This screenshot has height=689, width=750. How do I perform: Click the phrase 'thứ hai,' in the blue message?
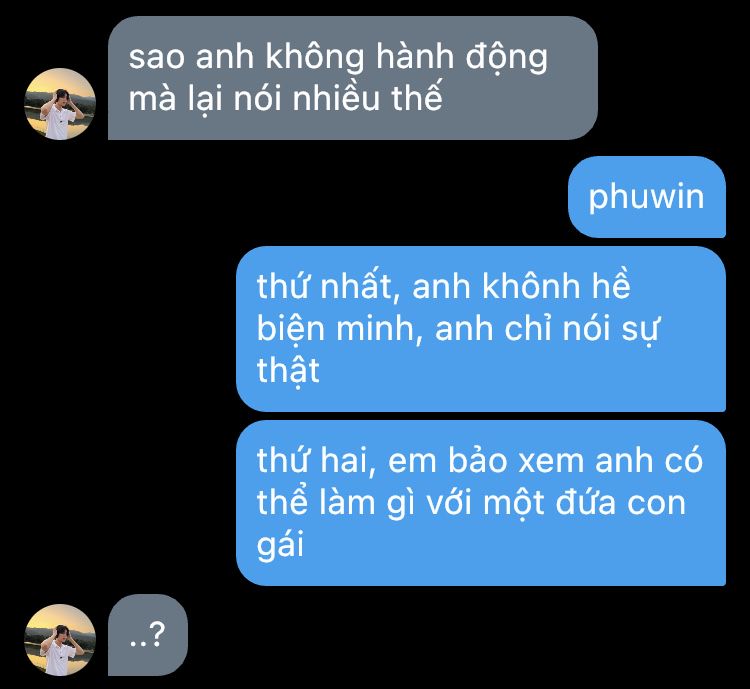click(x=316, y=461)
